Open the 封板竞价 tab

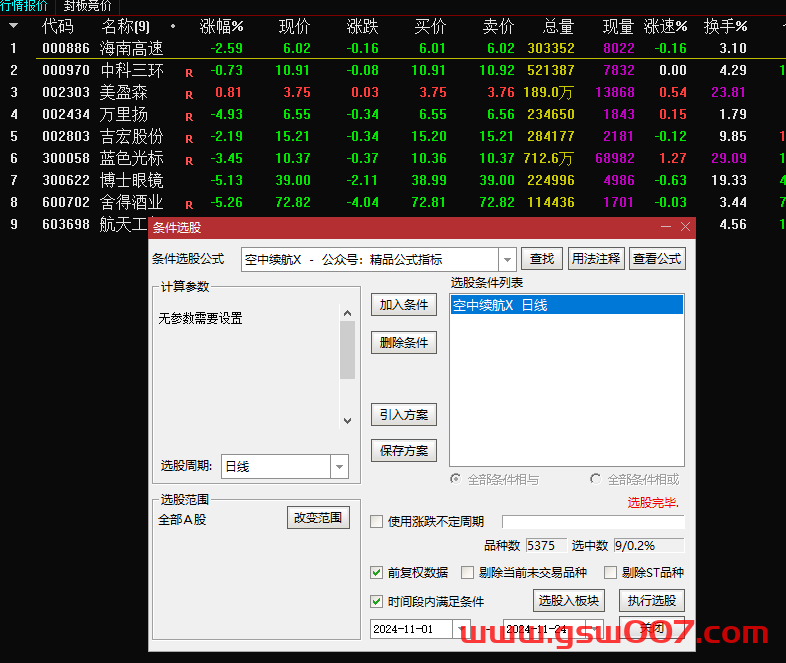tap(88, 6)
